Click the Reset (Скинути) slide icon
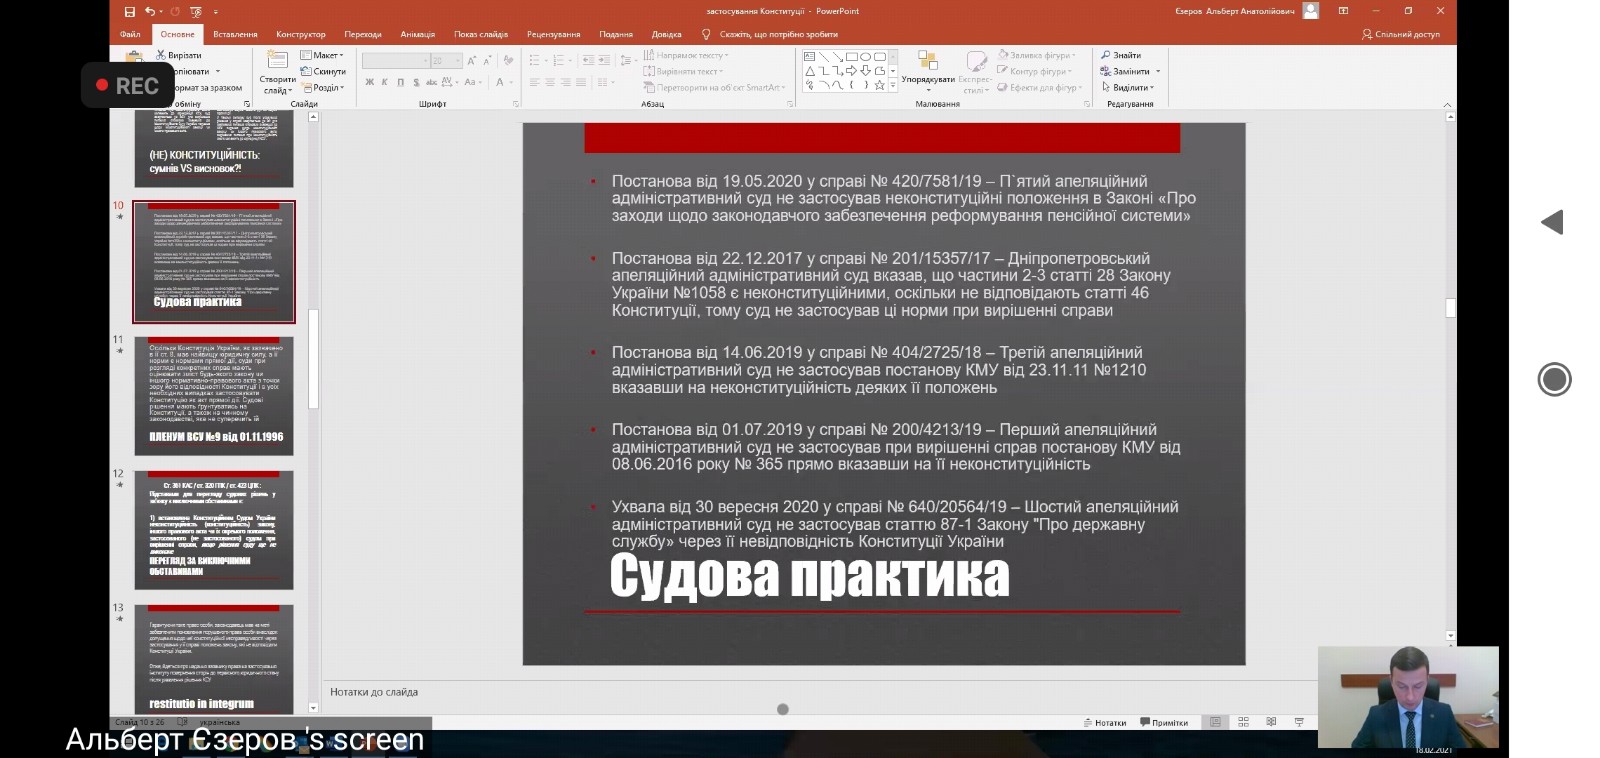The image size is (1600, 758). pyautogui.click(x=306, y=71)
